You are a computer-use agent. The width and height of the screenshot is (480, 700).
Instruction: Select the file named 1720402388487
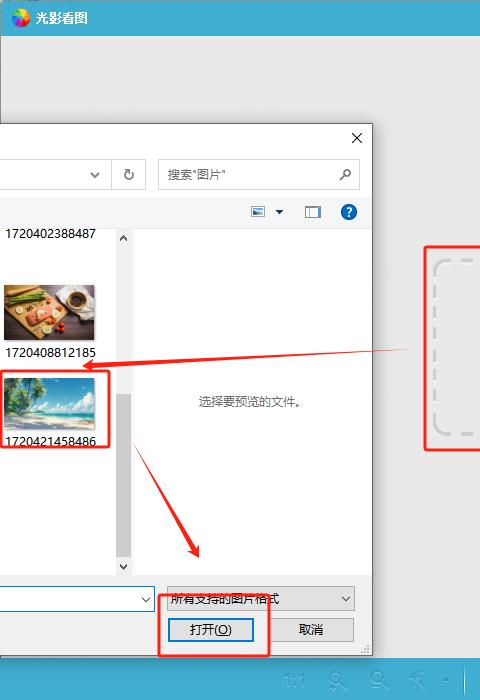click(50, 233)
